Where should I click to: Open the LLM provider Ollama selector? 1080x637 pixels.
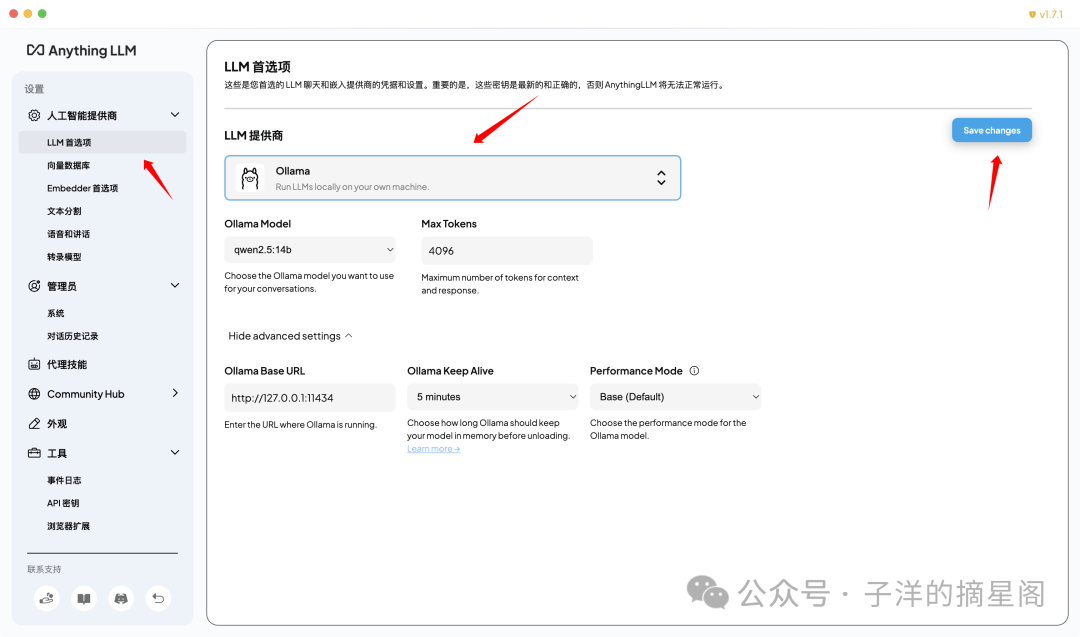(x=453, y=178)
